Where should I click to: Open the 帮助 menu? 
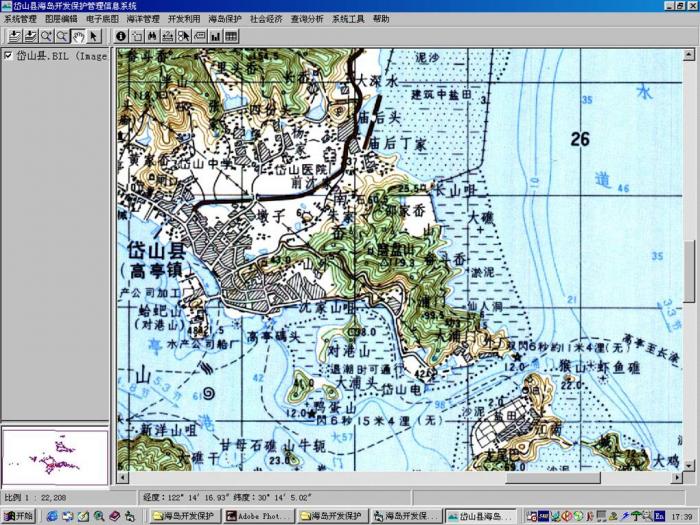(381, 19)
